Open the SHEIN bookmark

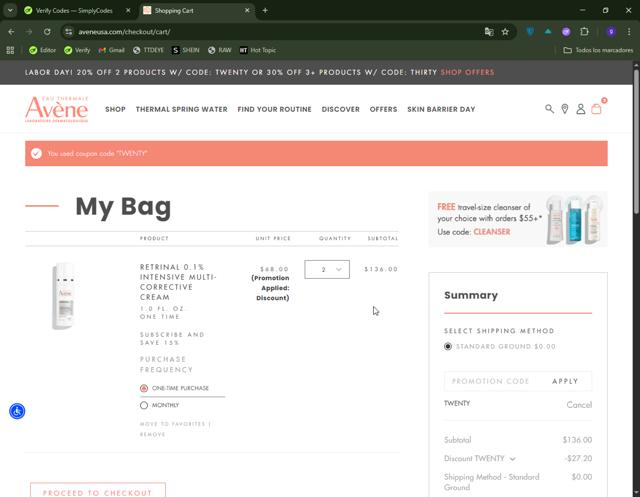tap(186, 50)
